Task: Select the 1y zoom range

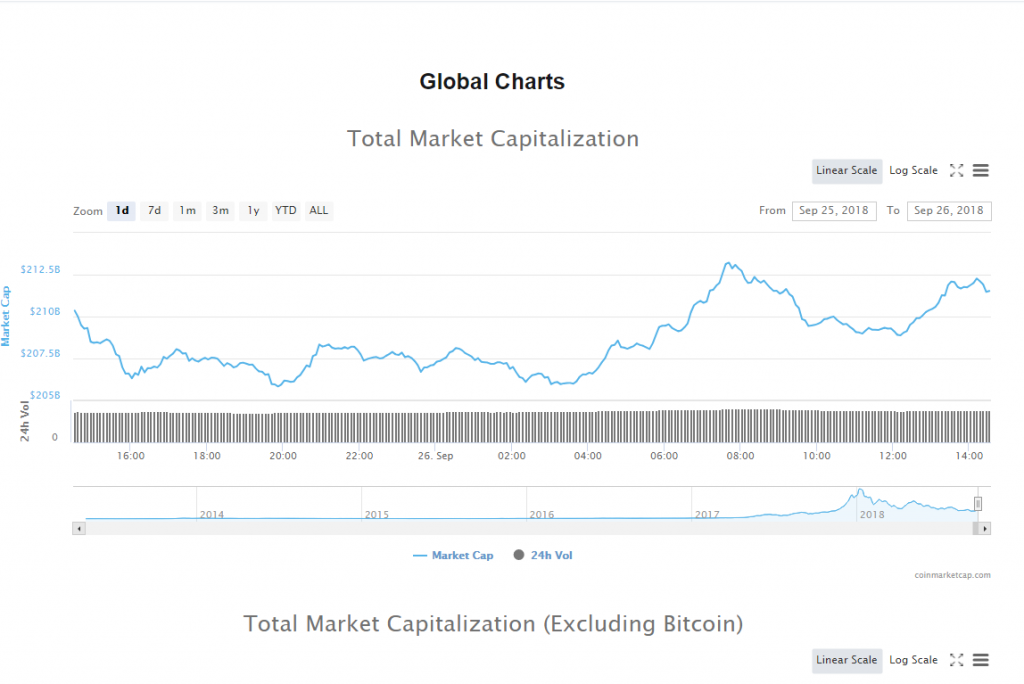Action: 253,211
